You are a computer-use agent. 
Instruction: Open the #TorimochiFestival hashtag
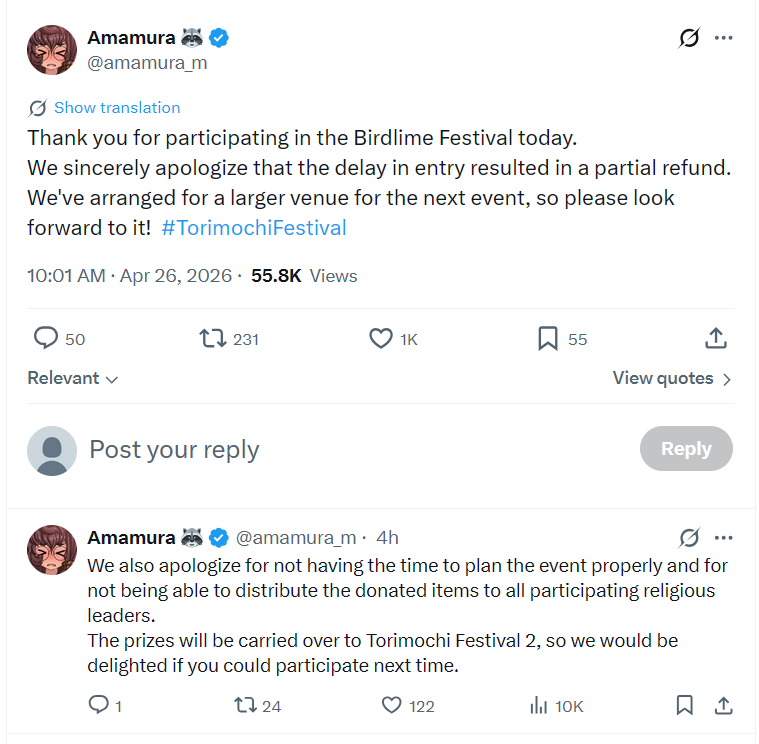[254, 228]
